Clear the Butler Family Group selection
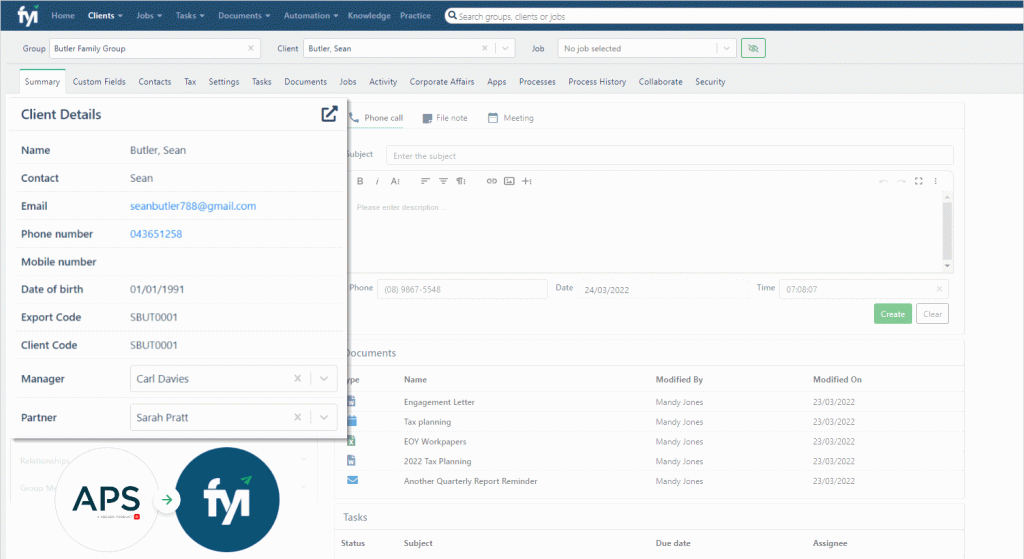The height and width of the screenshot is (559, 1024). [251, 48]
